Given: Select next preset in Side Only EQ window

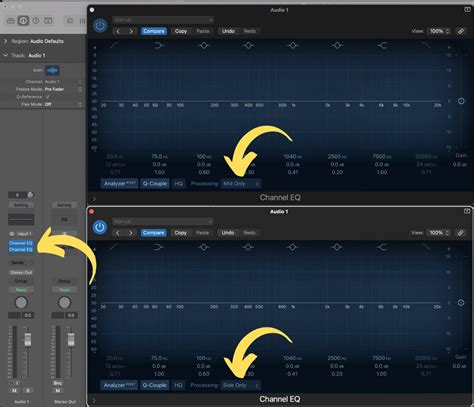Looking at the screenshot, I should pyautogui.click(x=131, y=233).
